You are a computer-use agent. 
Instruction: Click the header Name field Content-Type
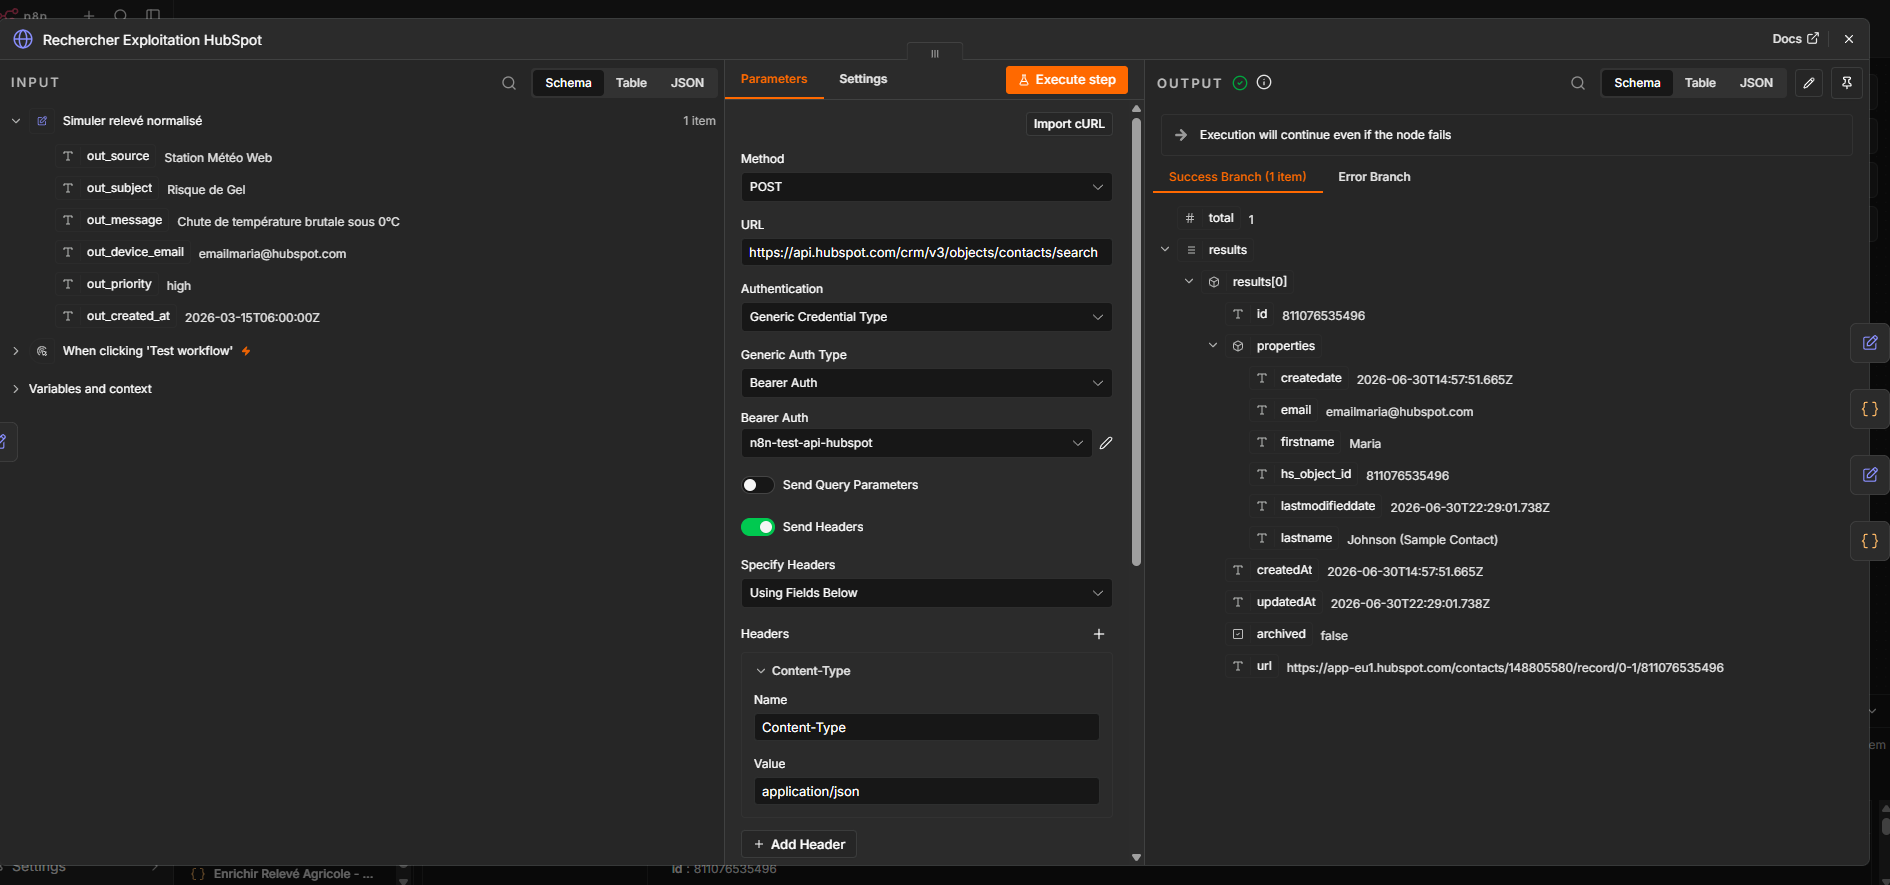click(926, 727)
